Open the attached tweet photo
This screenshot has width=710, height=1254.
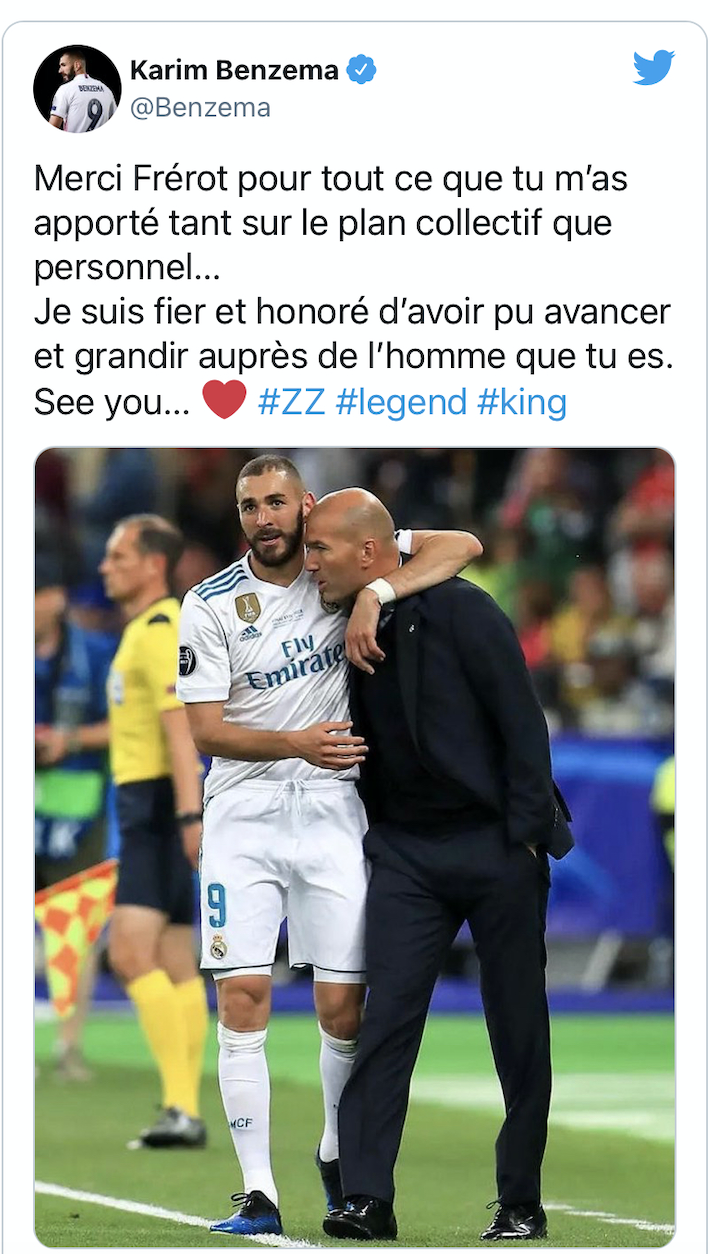pyautogui.click(x=355, y=847)
